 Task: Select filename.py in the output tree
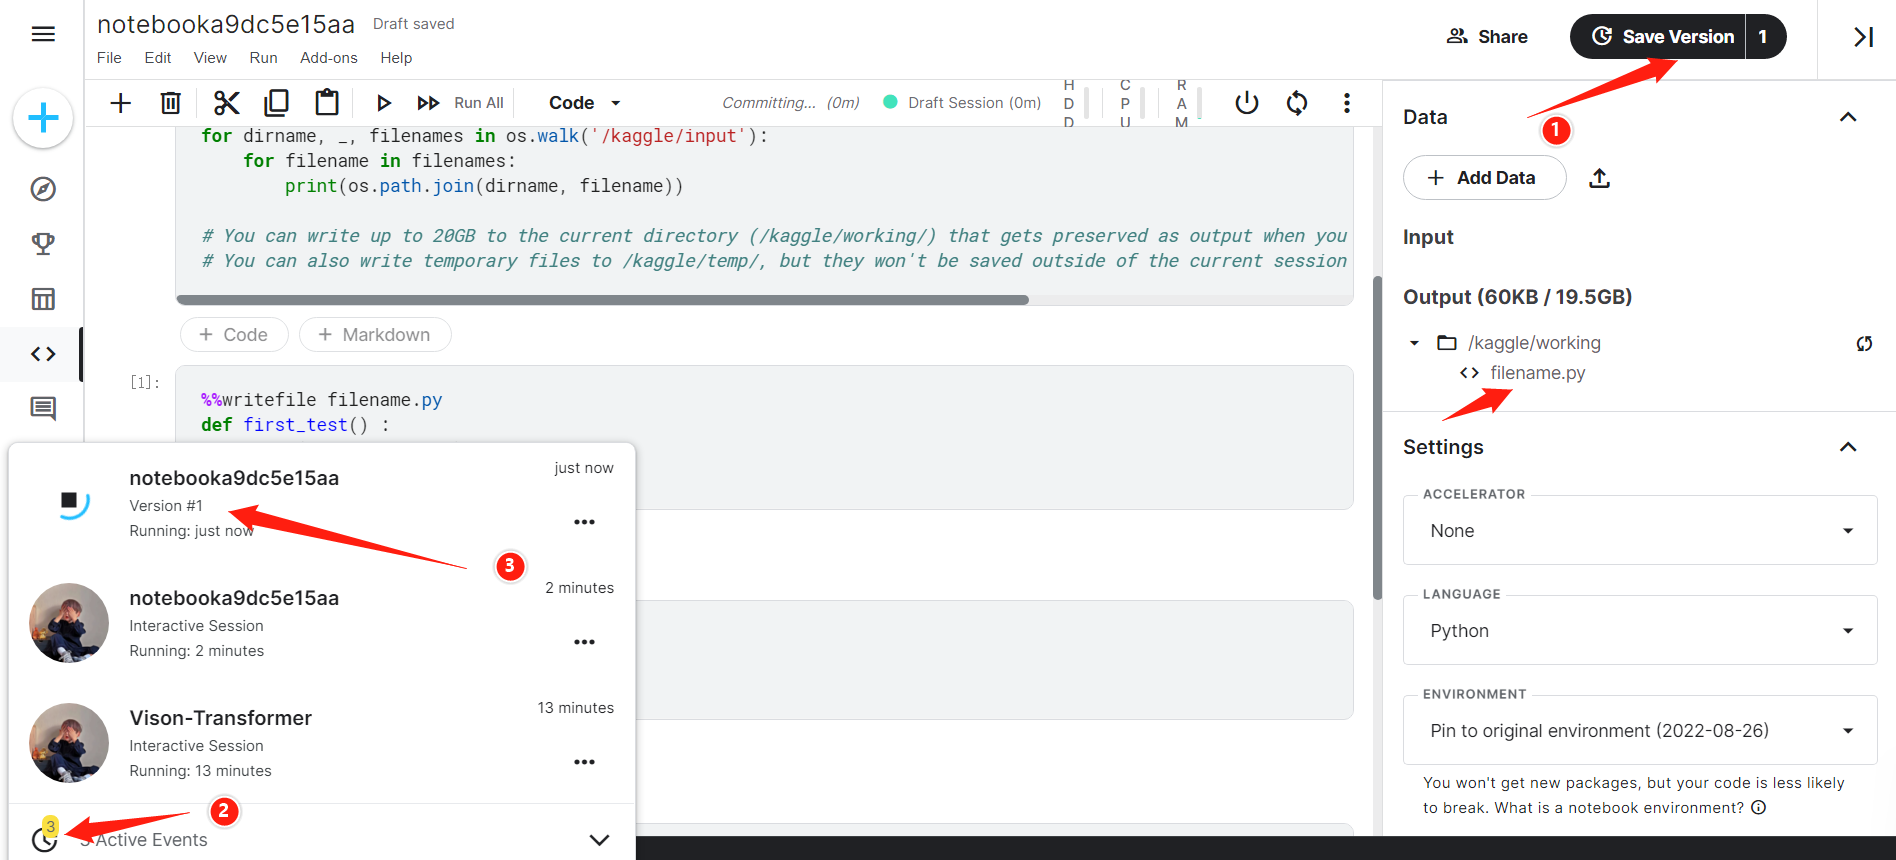tap(1537, 373)
